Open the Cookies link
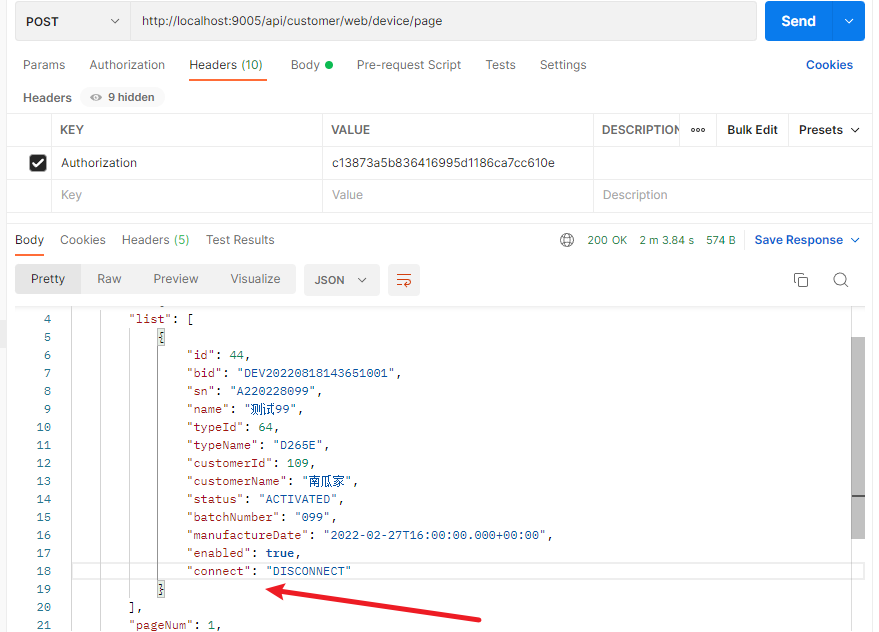Viewport: 879px width, 632px height. [x=829, y=65]
